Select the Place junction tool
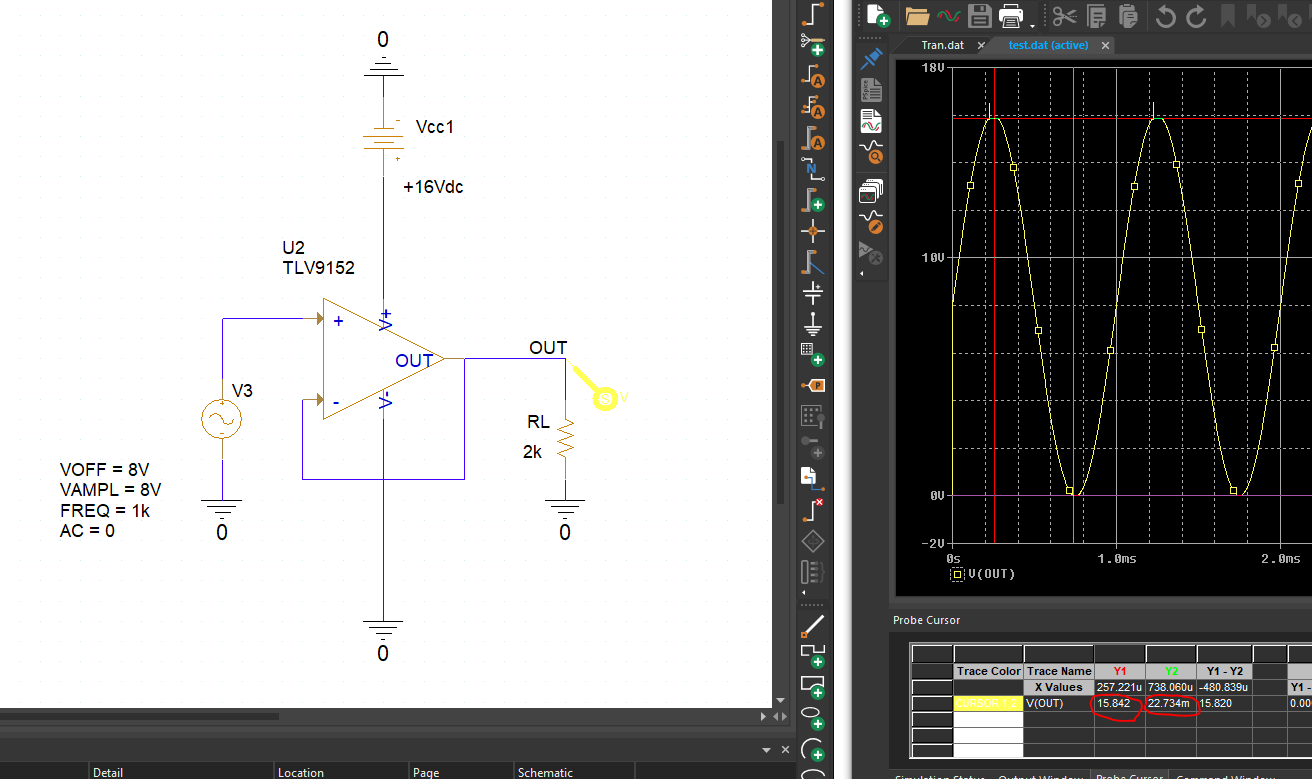The height and width of the screenshot is (779, 1312). [x=813, y=230]
